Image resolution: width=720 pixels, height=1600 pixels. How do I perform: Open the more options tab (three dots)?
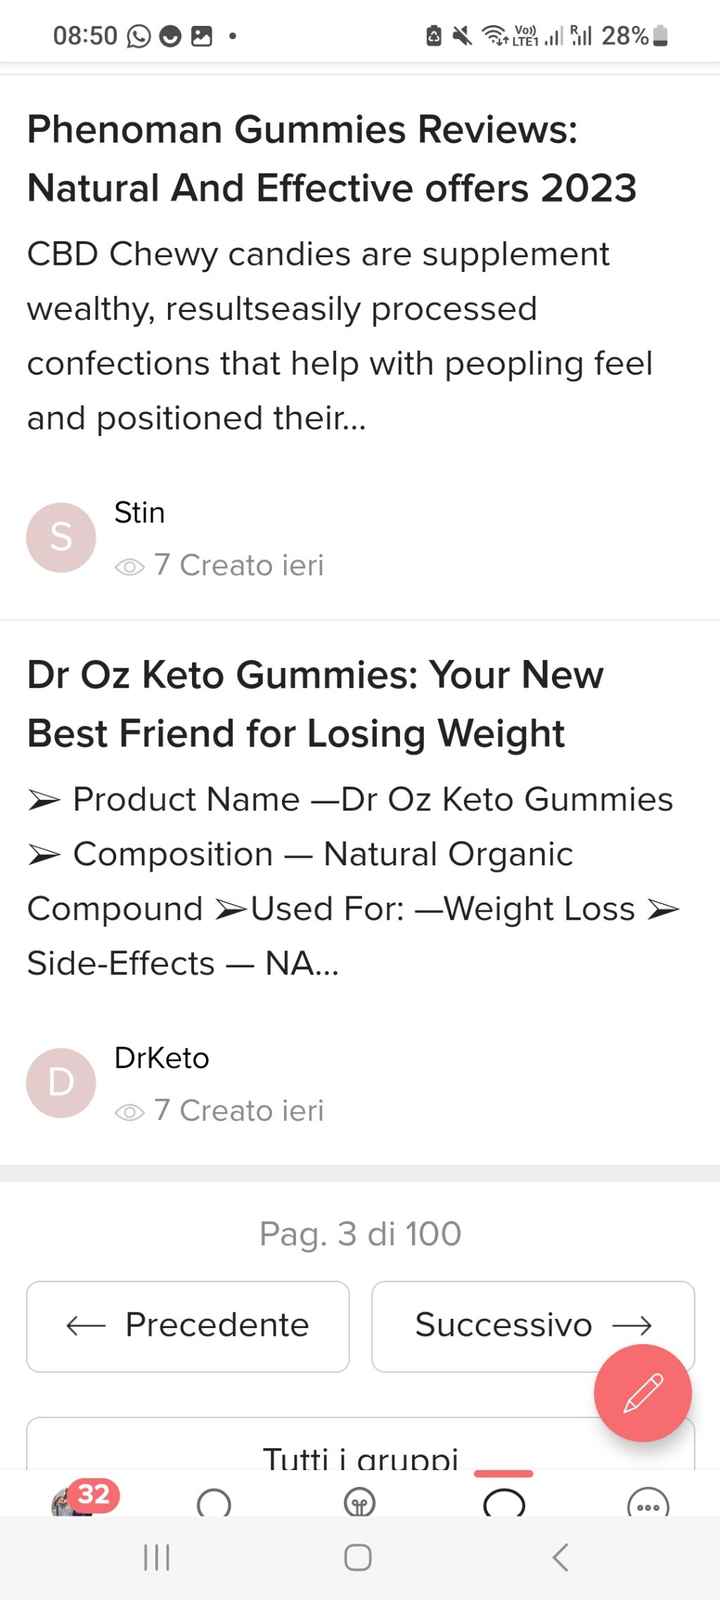647,1503
